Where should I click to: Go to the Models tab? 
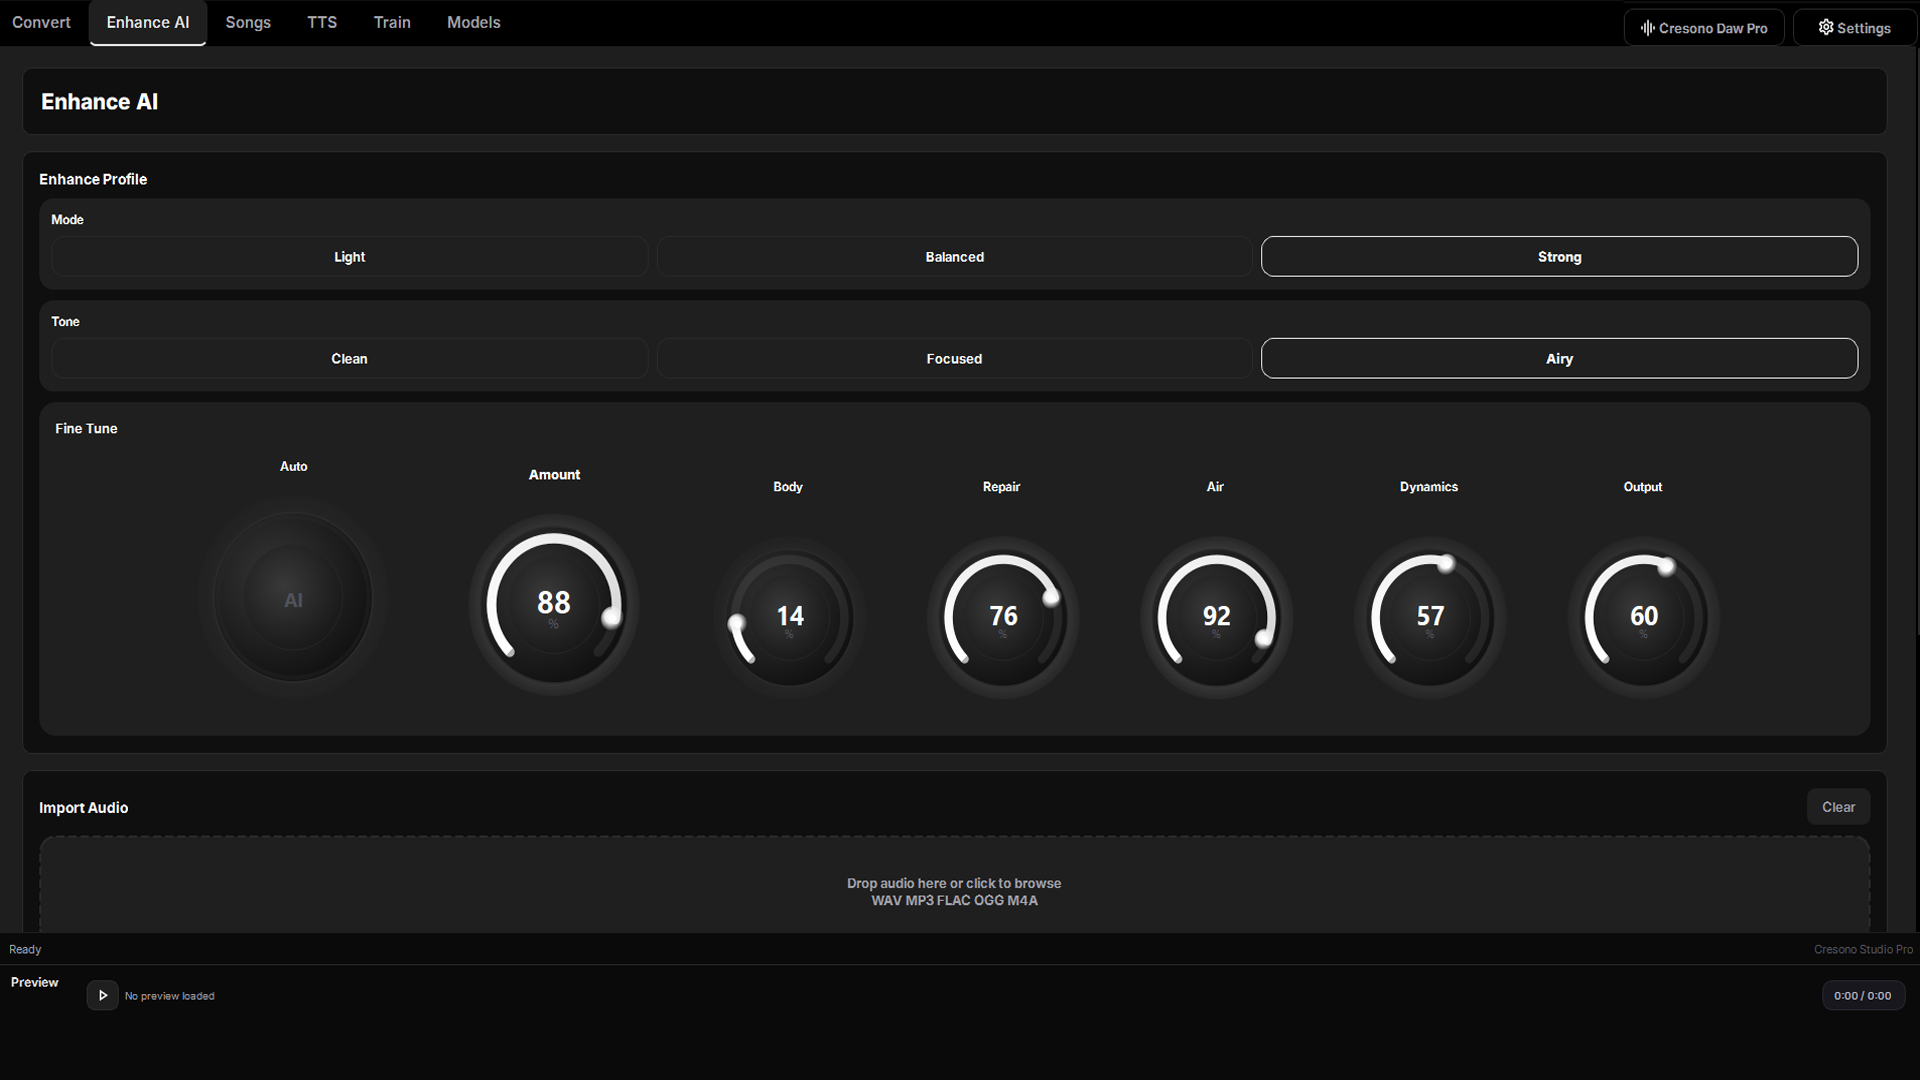click(473, 22)
